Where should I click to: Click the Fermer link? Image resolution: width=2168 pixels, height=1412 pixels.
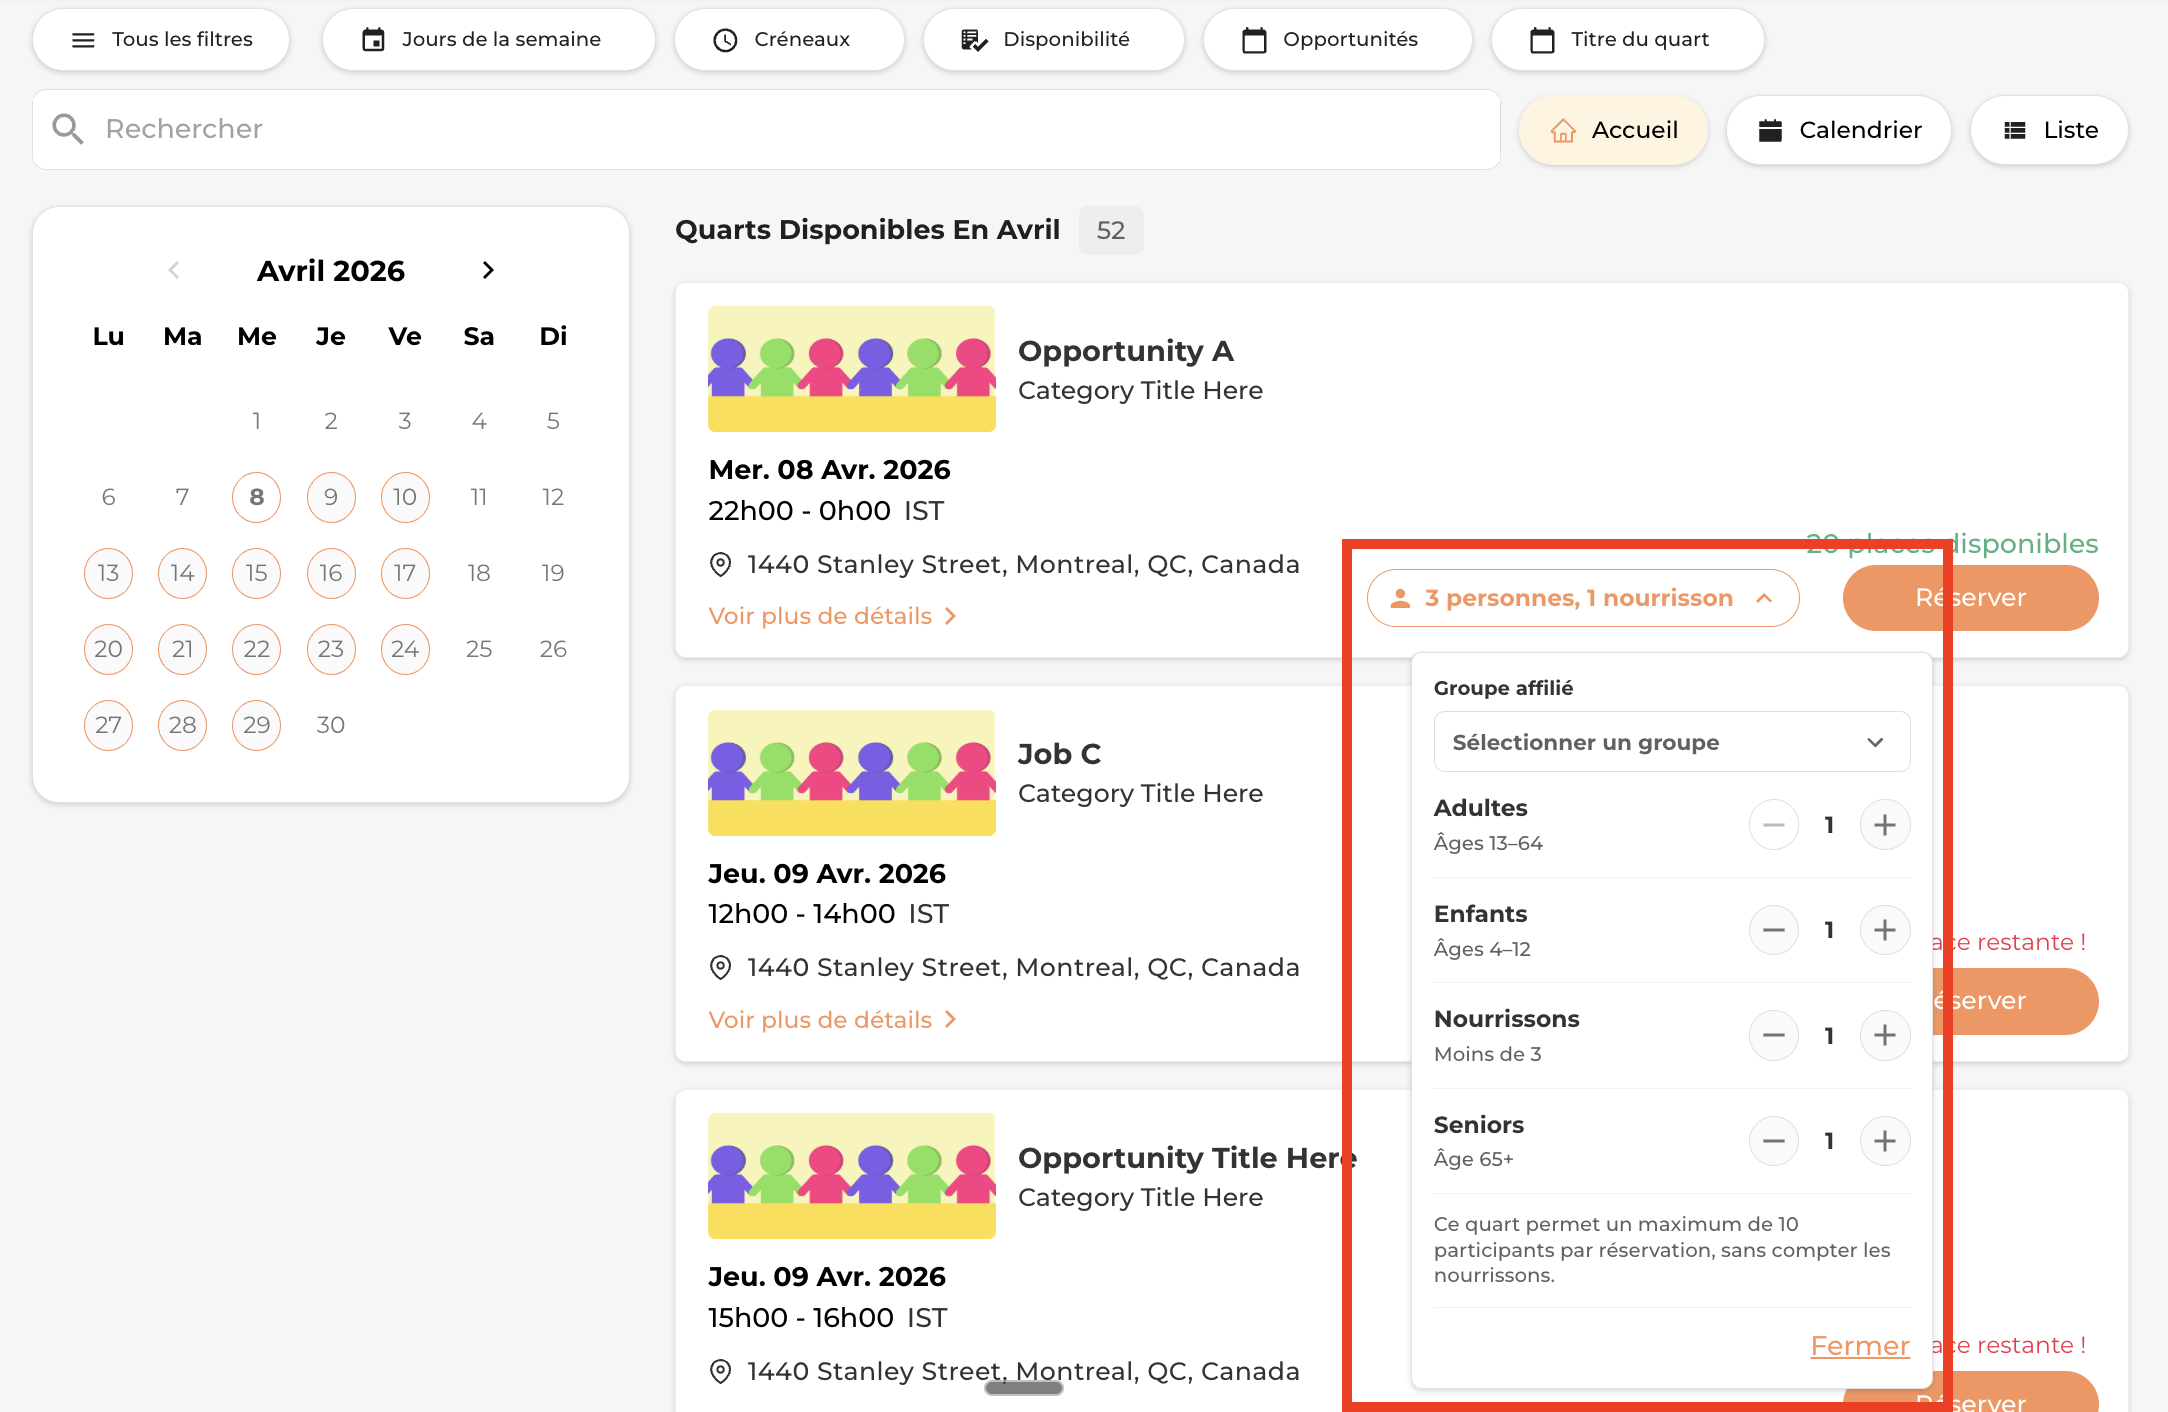tap(1859, 1346)
